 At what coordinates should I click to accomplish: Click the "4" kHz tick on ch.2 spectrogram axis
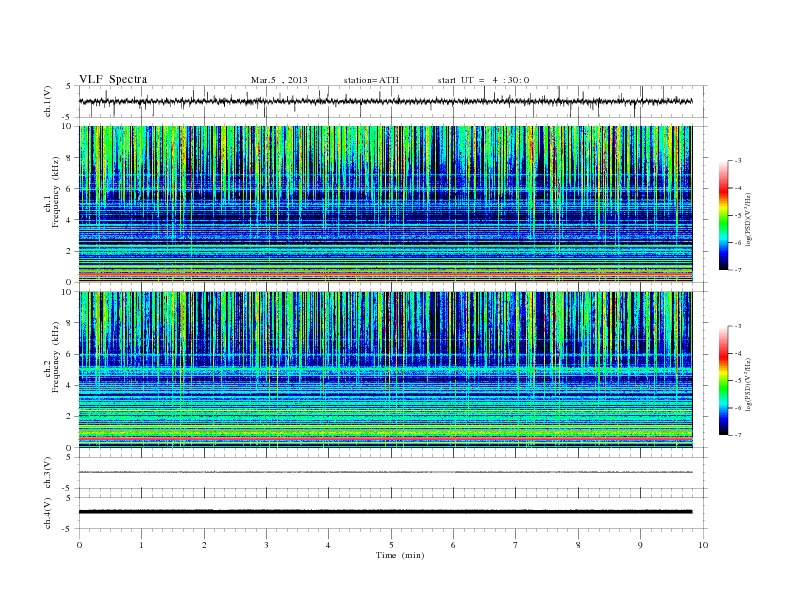[69, 385]
